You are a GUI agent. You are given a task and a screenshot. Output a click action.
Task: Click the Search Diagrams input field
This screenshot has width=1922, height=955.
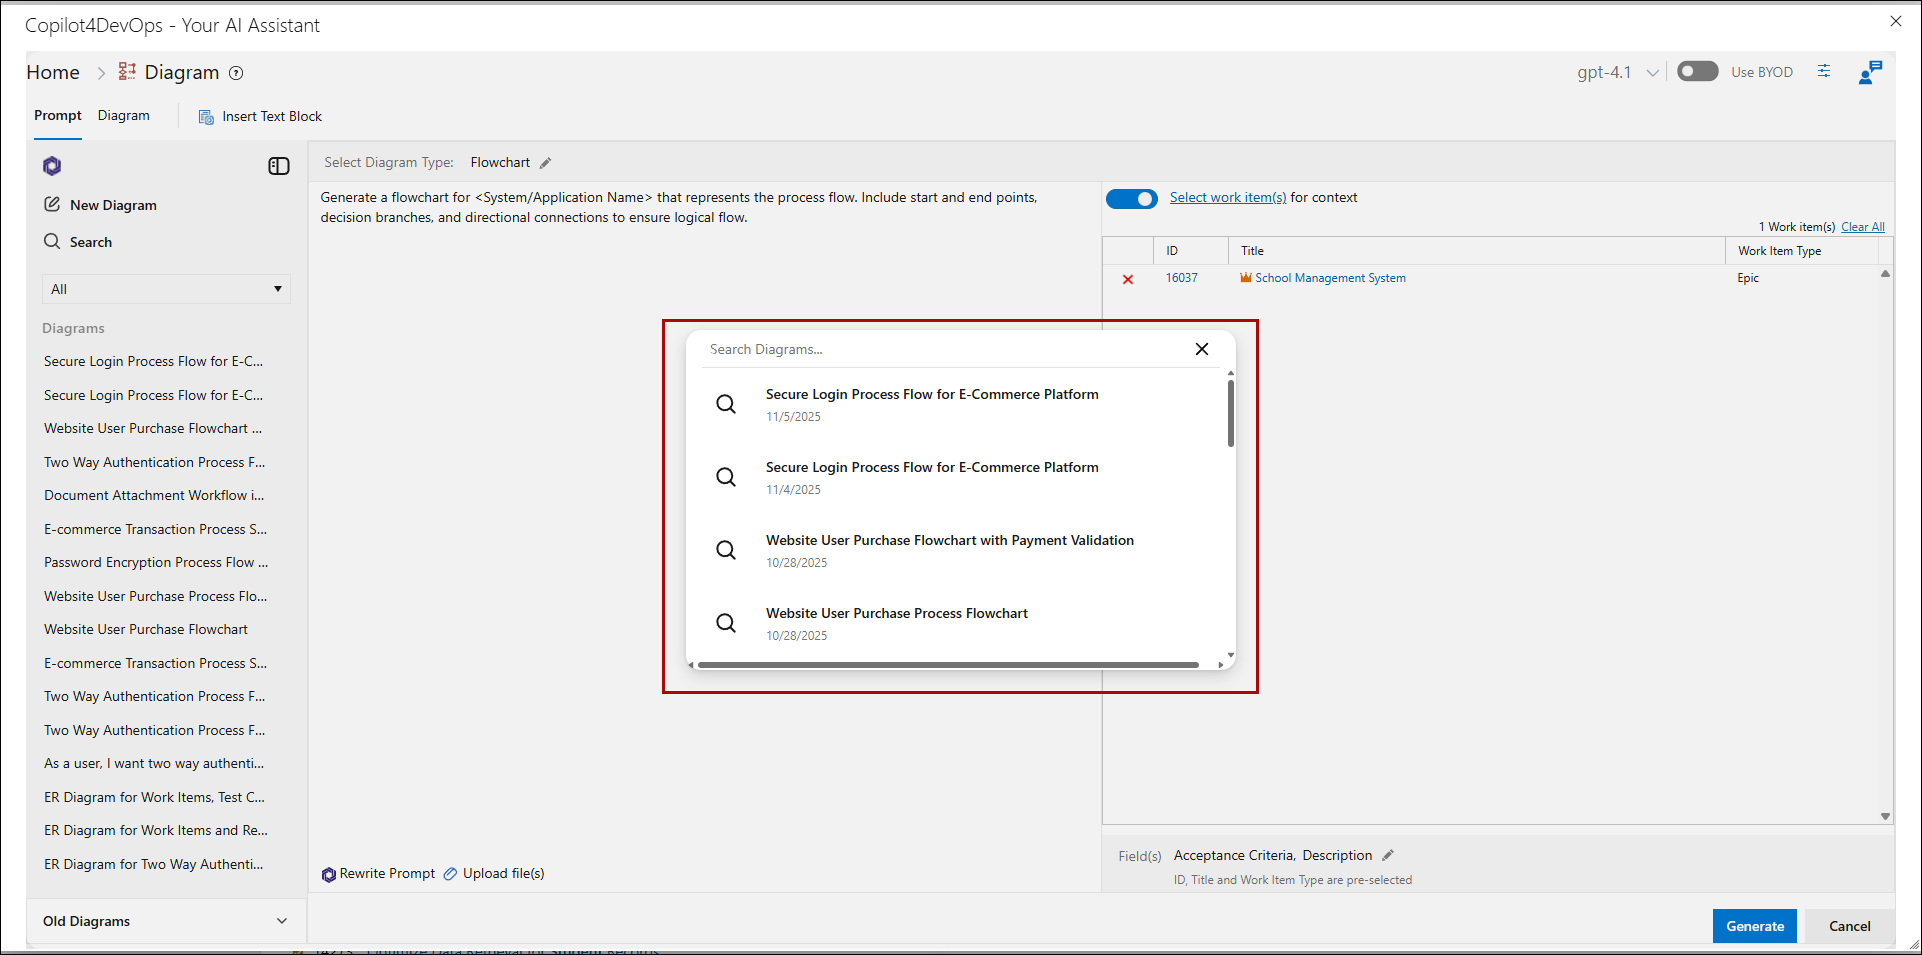pyautogui.click(x=940, y=349)
